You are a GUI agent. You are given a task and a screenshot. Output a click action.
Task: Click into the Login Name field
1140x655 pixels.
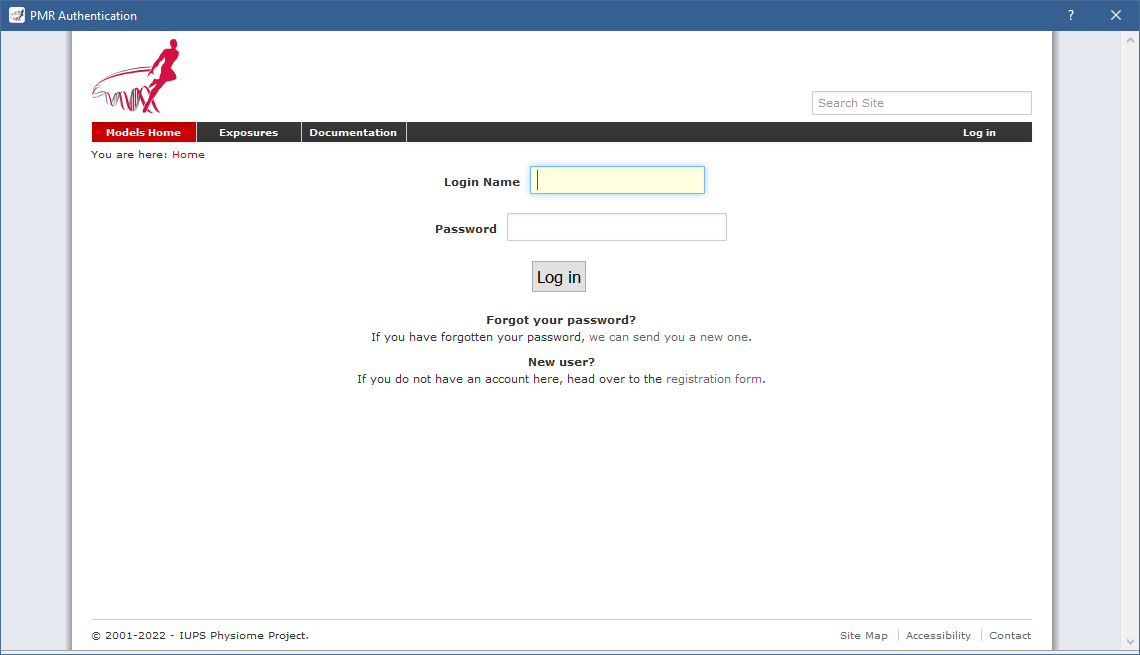617,180
